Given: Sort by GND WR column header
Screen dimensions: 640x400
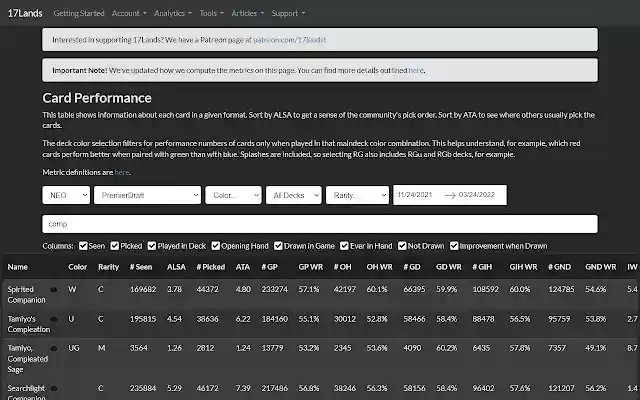Looking at the screenshot, I should point(600,267).
